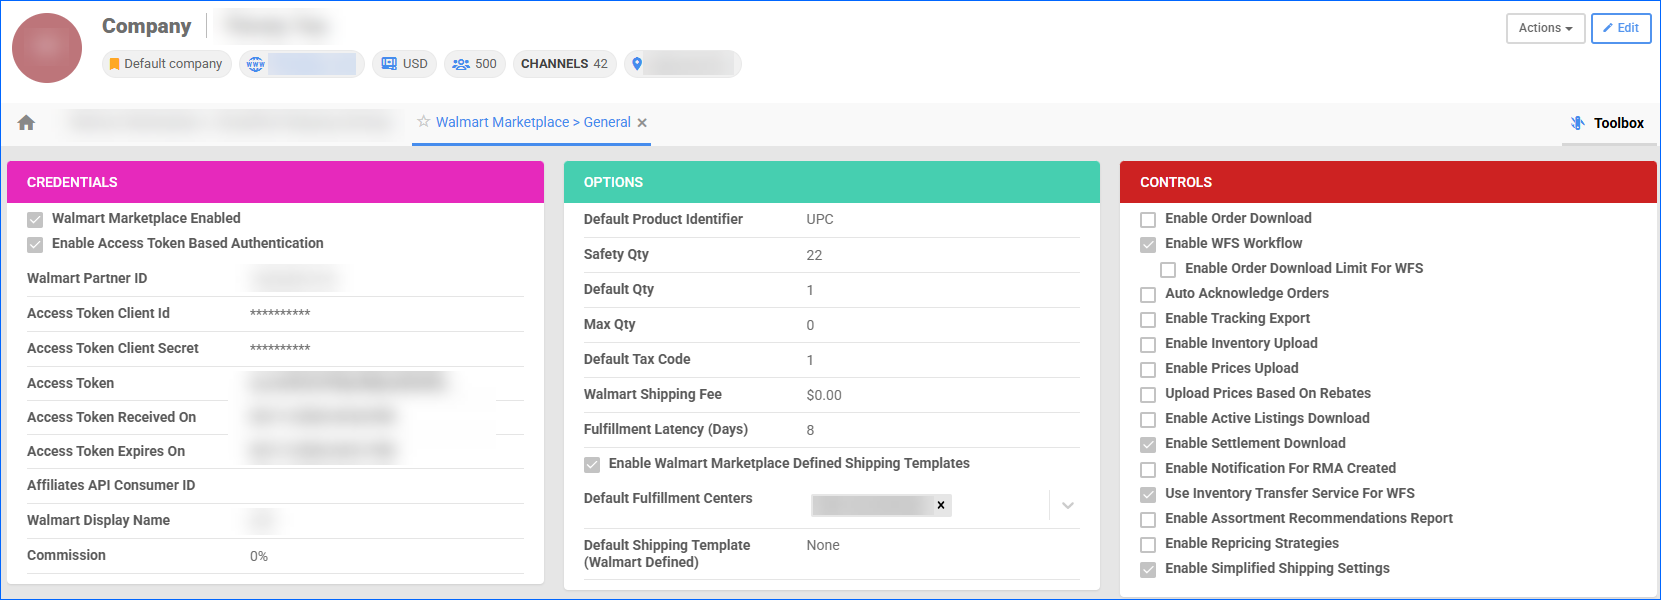Open the Toolbox panel tab
This screenshot has width=1661, height=600.
tap(1618, 123)
